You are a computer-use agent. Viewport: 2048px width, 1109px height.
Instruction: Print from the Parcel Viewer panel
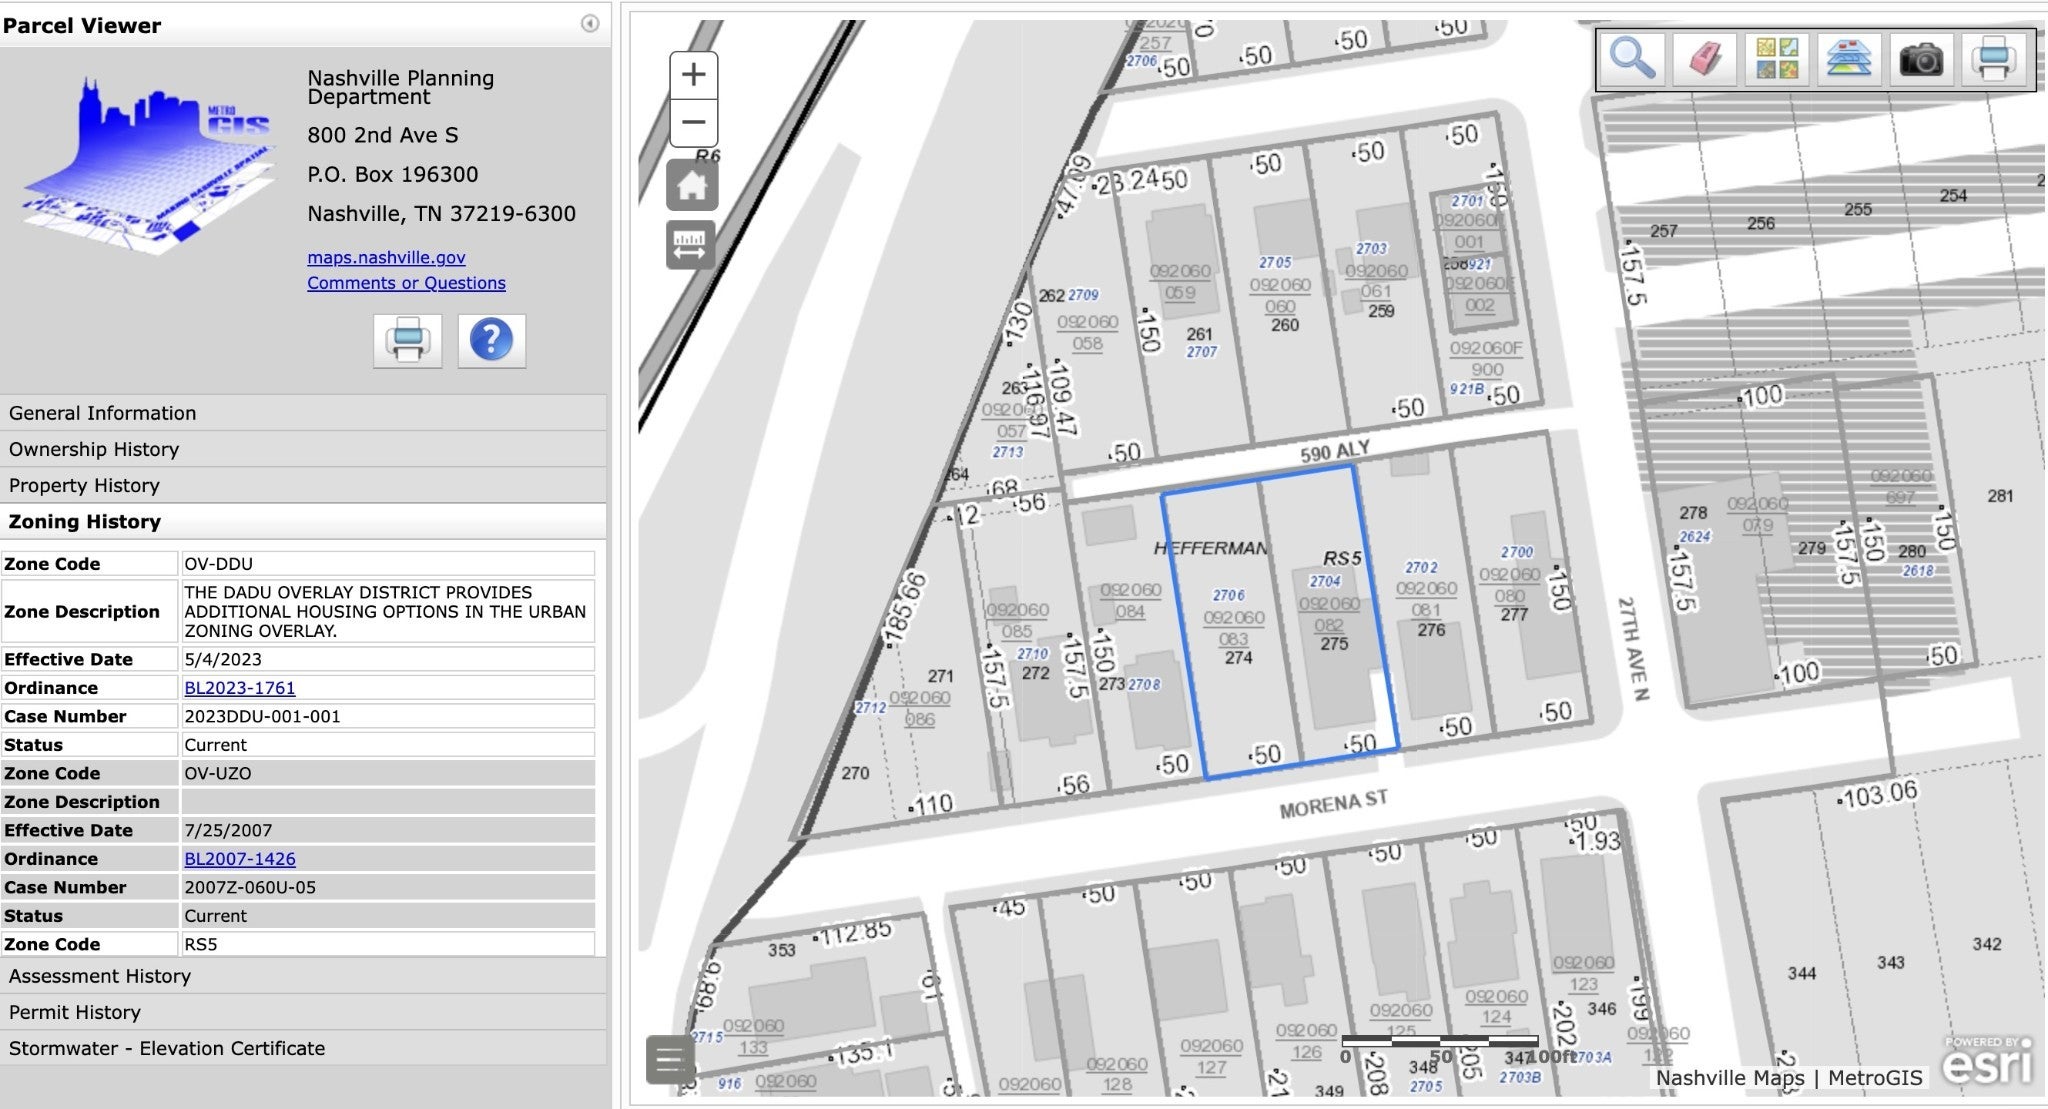tap(408, 340)
